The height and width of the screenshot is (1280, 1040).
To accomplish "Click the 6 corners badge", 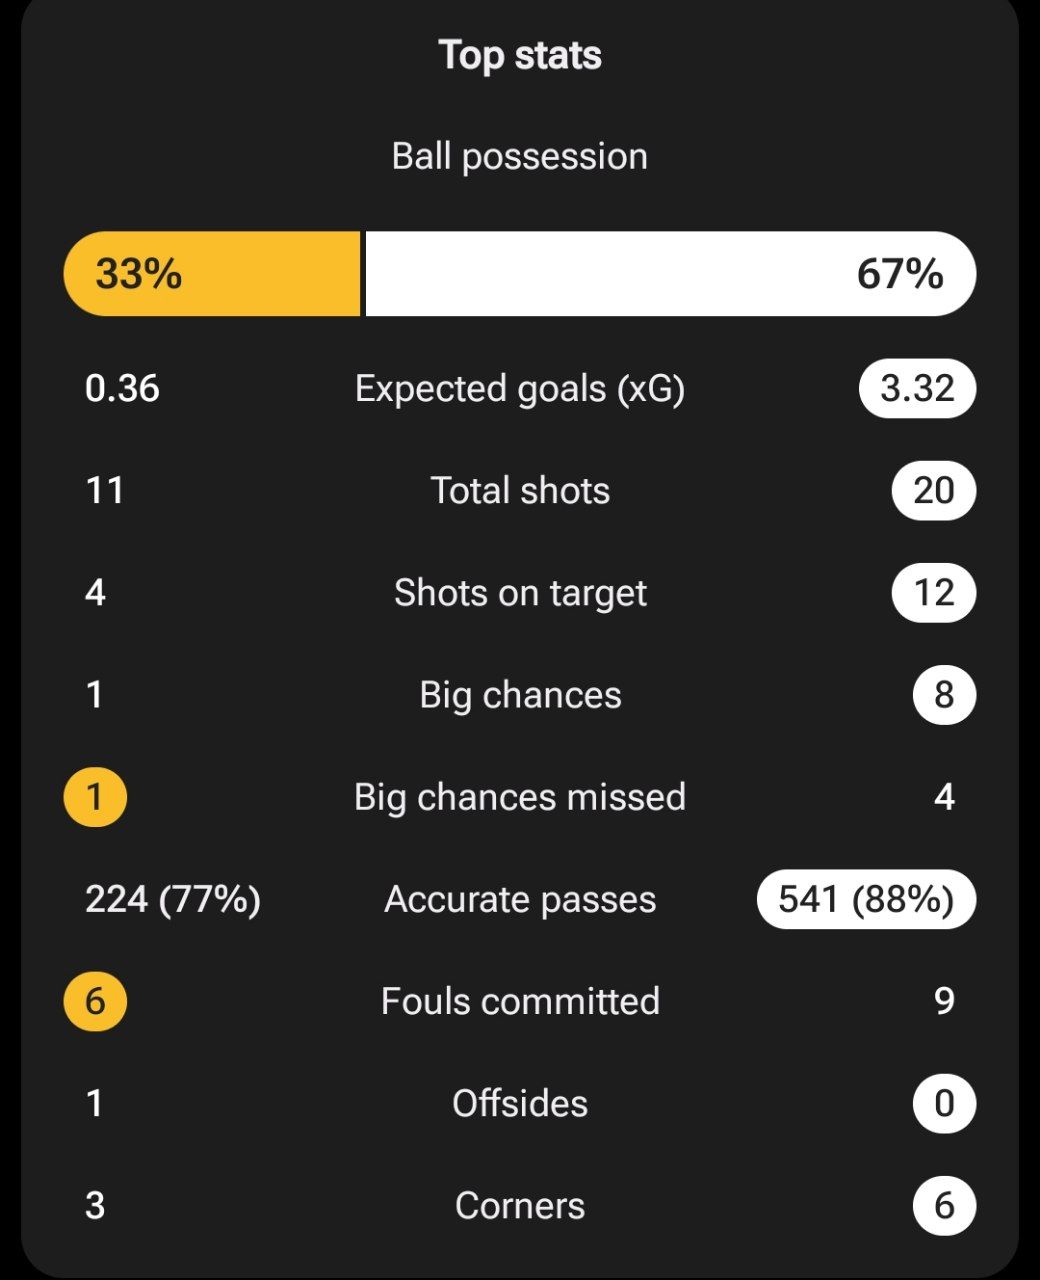I will (x=944, y=1205).
